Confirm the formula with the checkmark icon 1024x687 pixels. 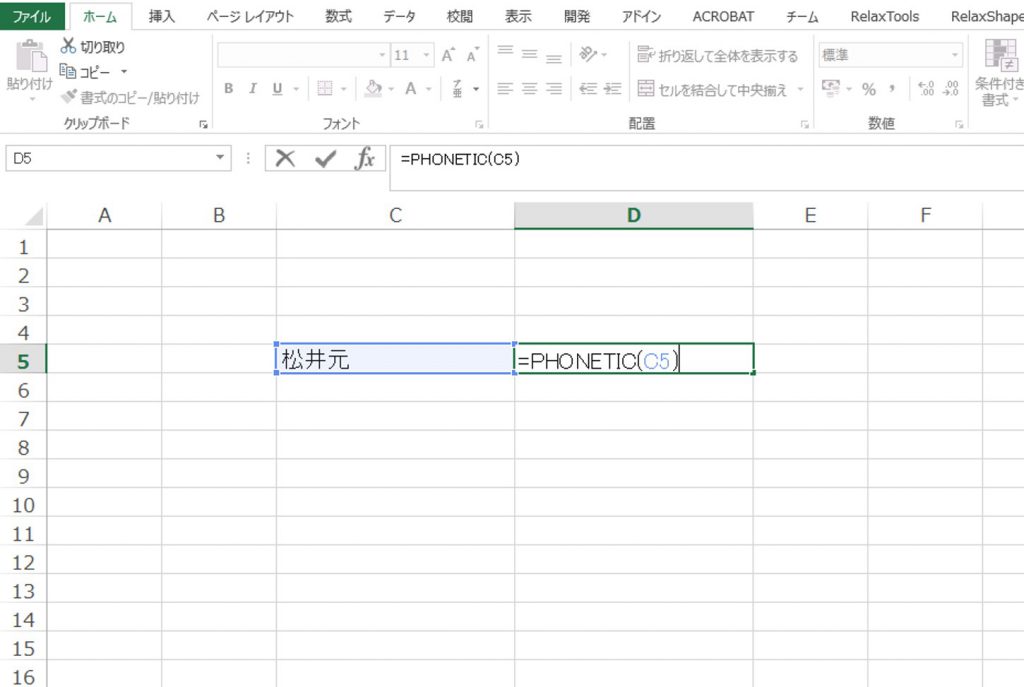point(325,158)
